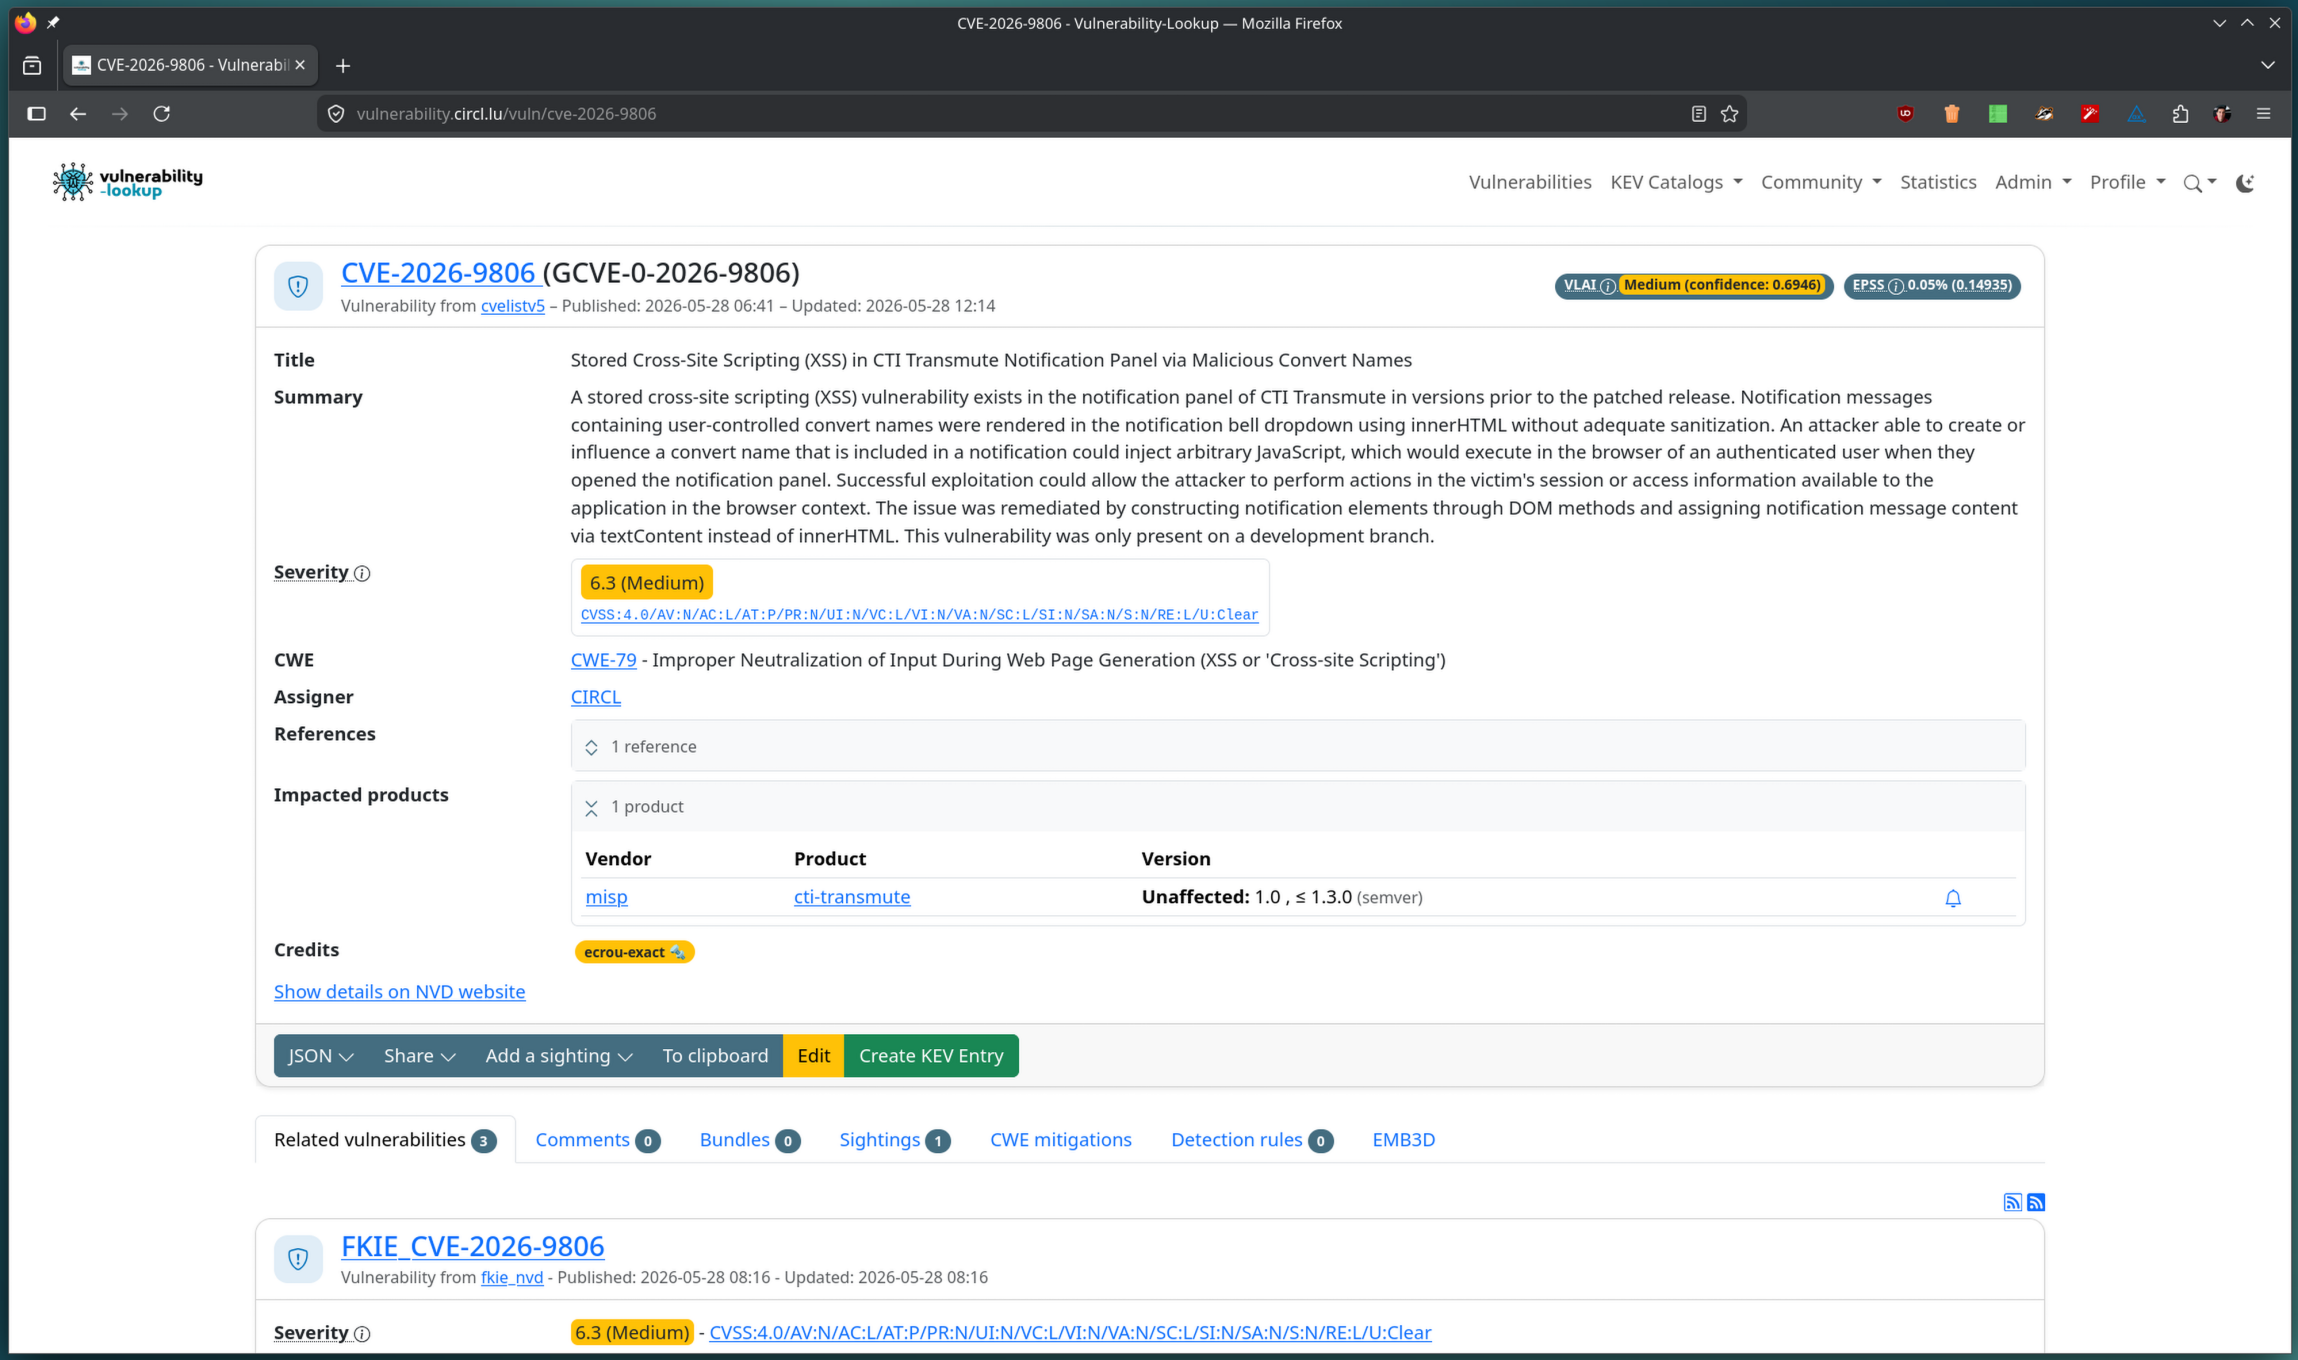Open the FKIE CVSS:4.0 vector link
Image resolution: width=2298 pixels, height=1360 pixels.
click(x=1070, y=1333)
